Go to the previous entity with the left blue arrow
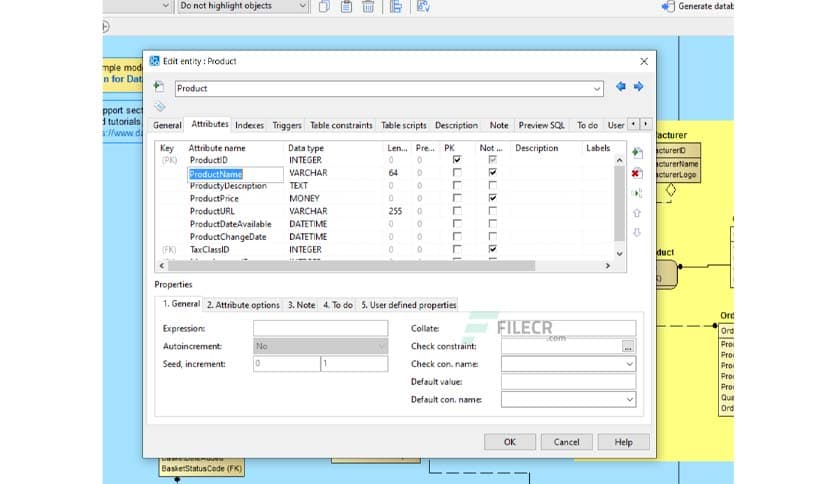The height and width of the screenshot is (484, 836). 621,86
